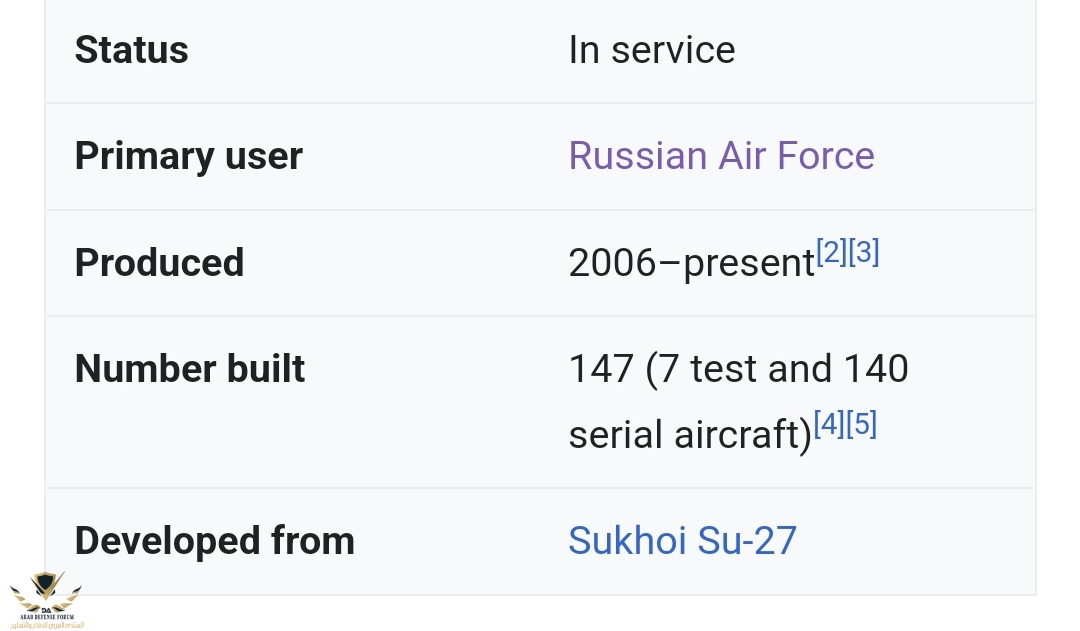Image resolution: width=1080 pixels, height=631 pixels.
Task: Open the Russian Air Force link
Action: coord(721,156)
